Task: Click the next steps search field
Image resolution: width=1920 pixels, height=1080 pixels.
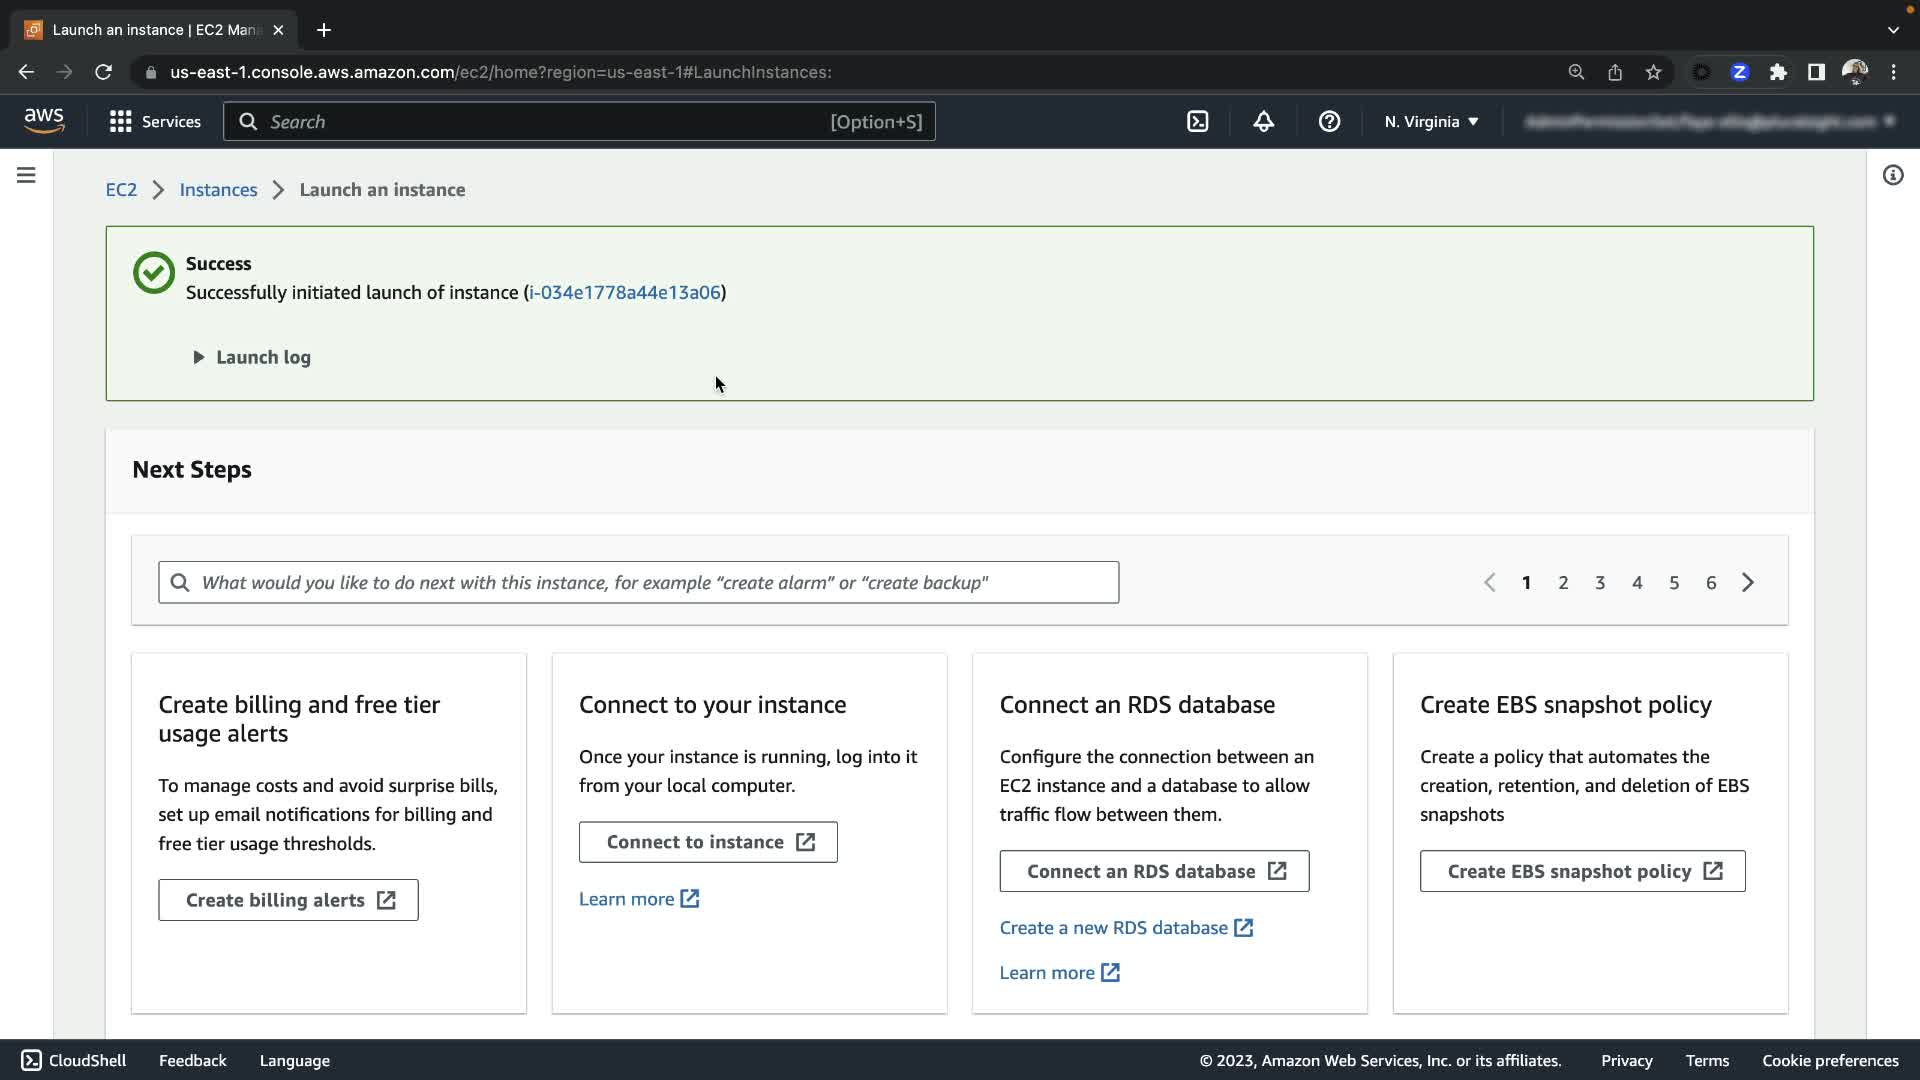Action: tap(638, 582)
